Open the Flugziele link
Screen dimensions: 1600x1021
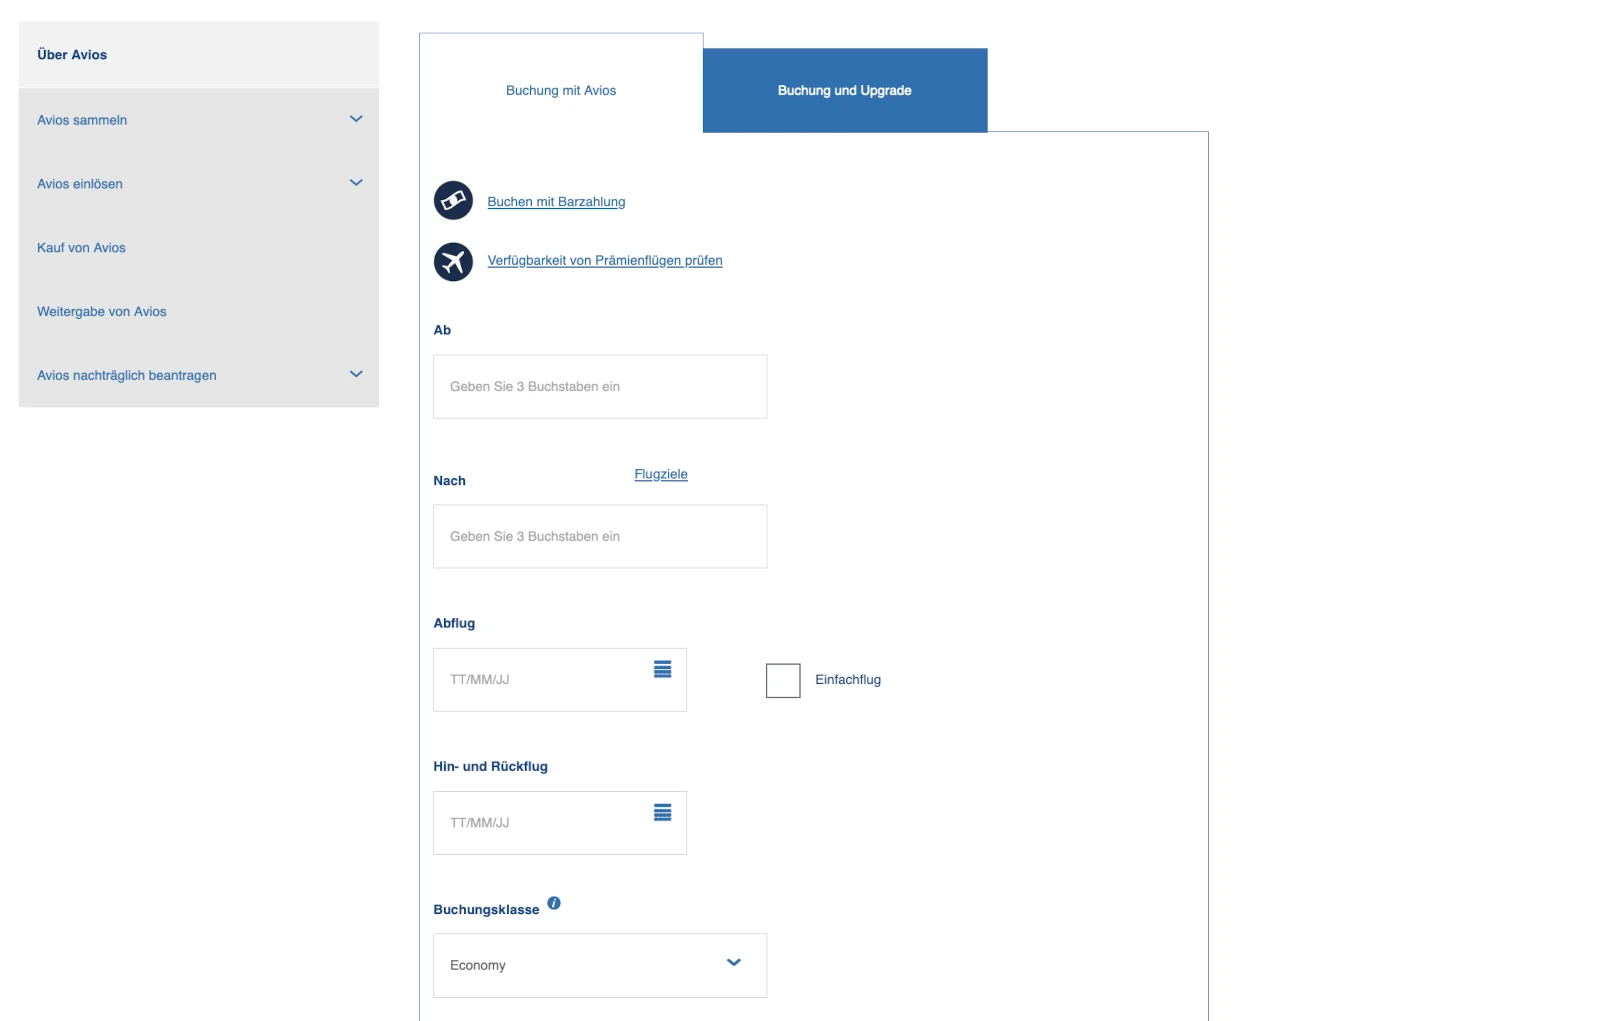(x=661, y=474)
